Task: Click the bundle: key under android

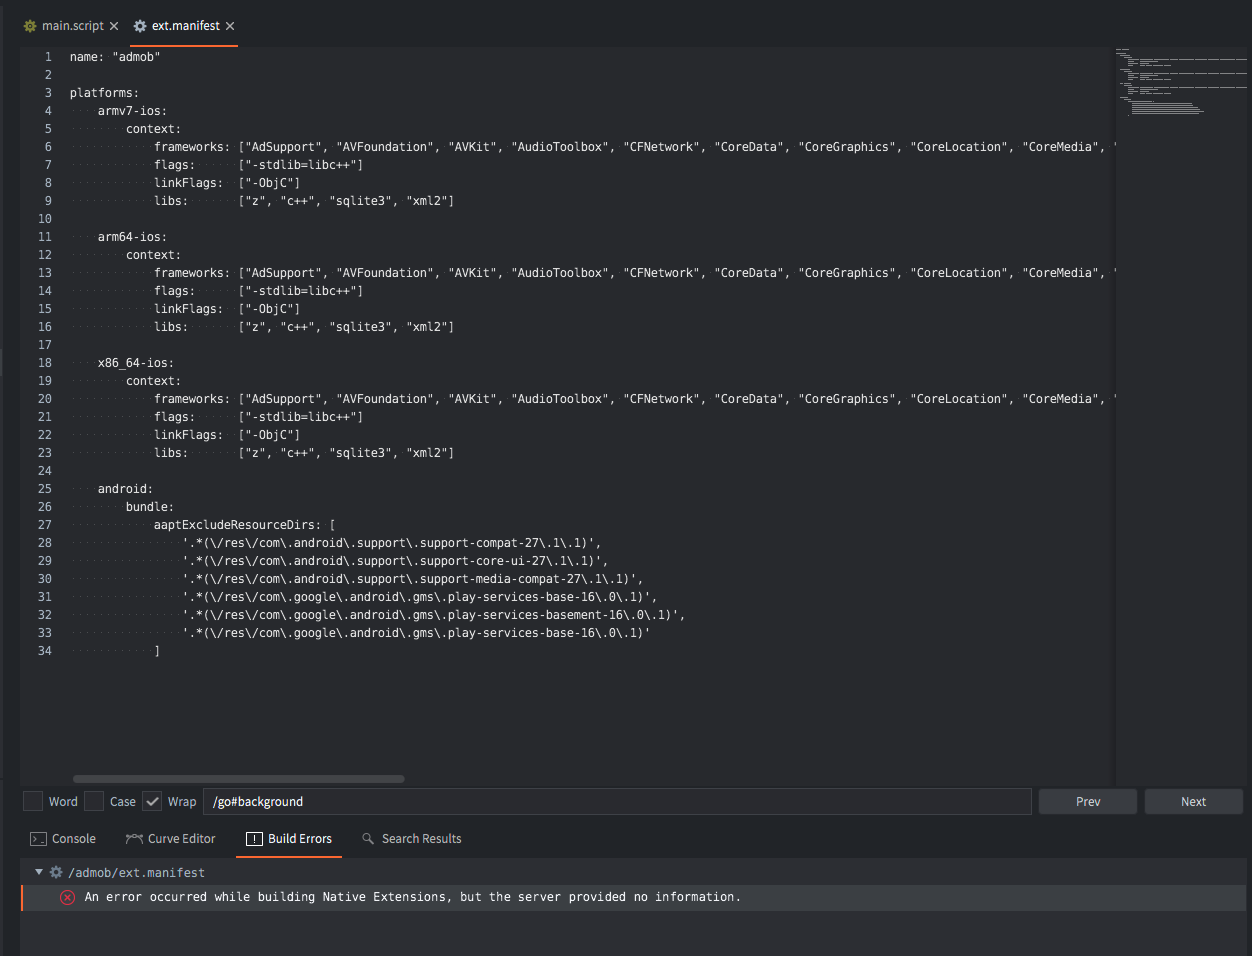Action: coord(150,507)
